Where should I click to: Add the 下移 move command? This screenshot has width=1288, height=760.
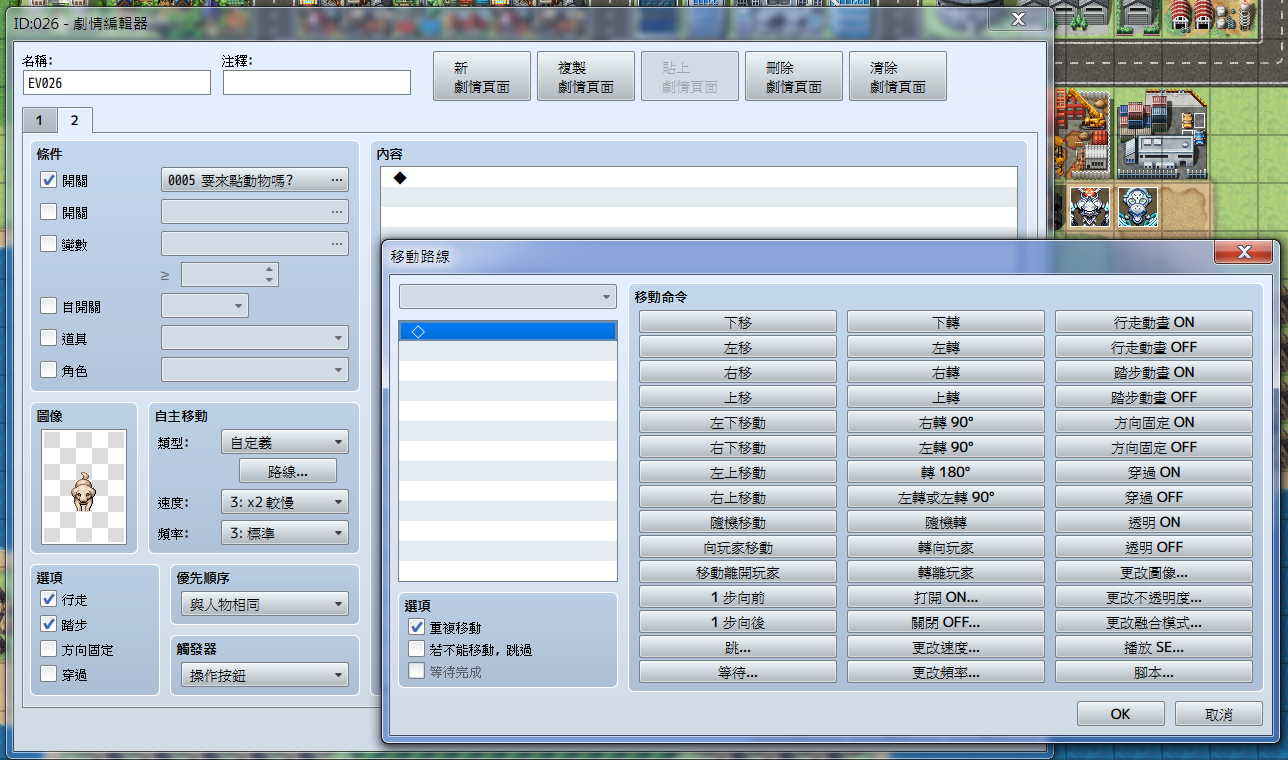[x=738, y=322]
